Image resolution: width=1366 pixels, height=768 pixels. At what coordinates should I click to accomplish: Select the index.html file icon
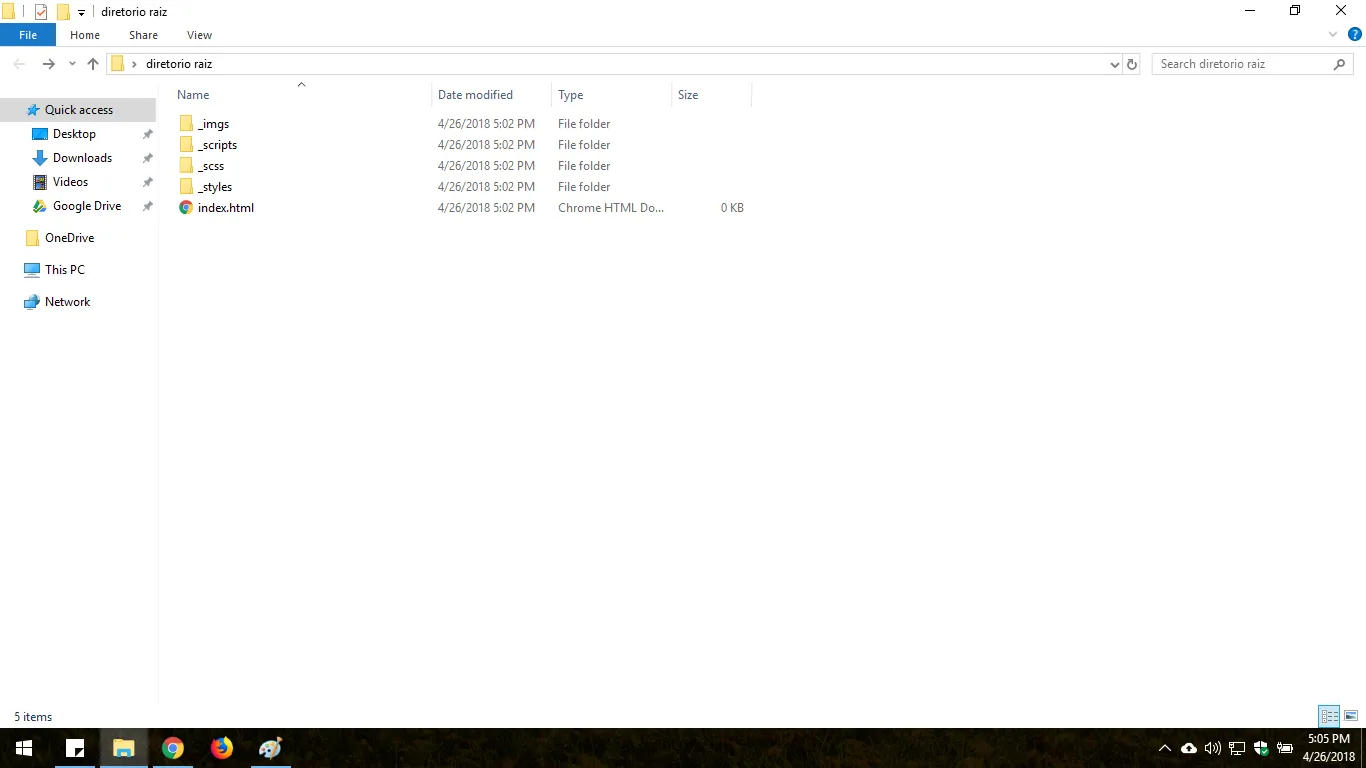click(x=186, y=208)
